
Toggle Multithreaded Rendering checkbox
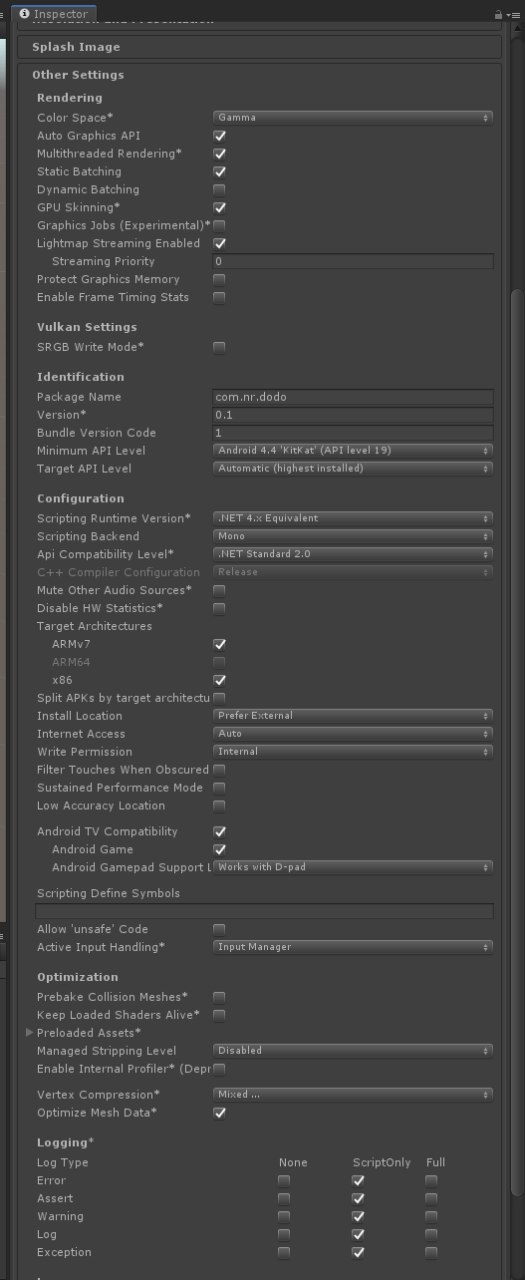coord(219,154)
